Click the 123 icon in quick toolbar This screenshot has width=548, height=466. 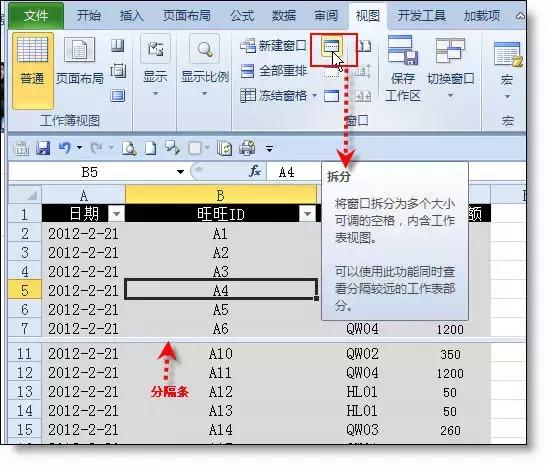[x=21, y=148]
